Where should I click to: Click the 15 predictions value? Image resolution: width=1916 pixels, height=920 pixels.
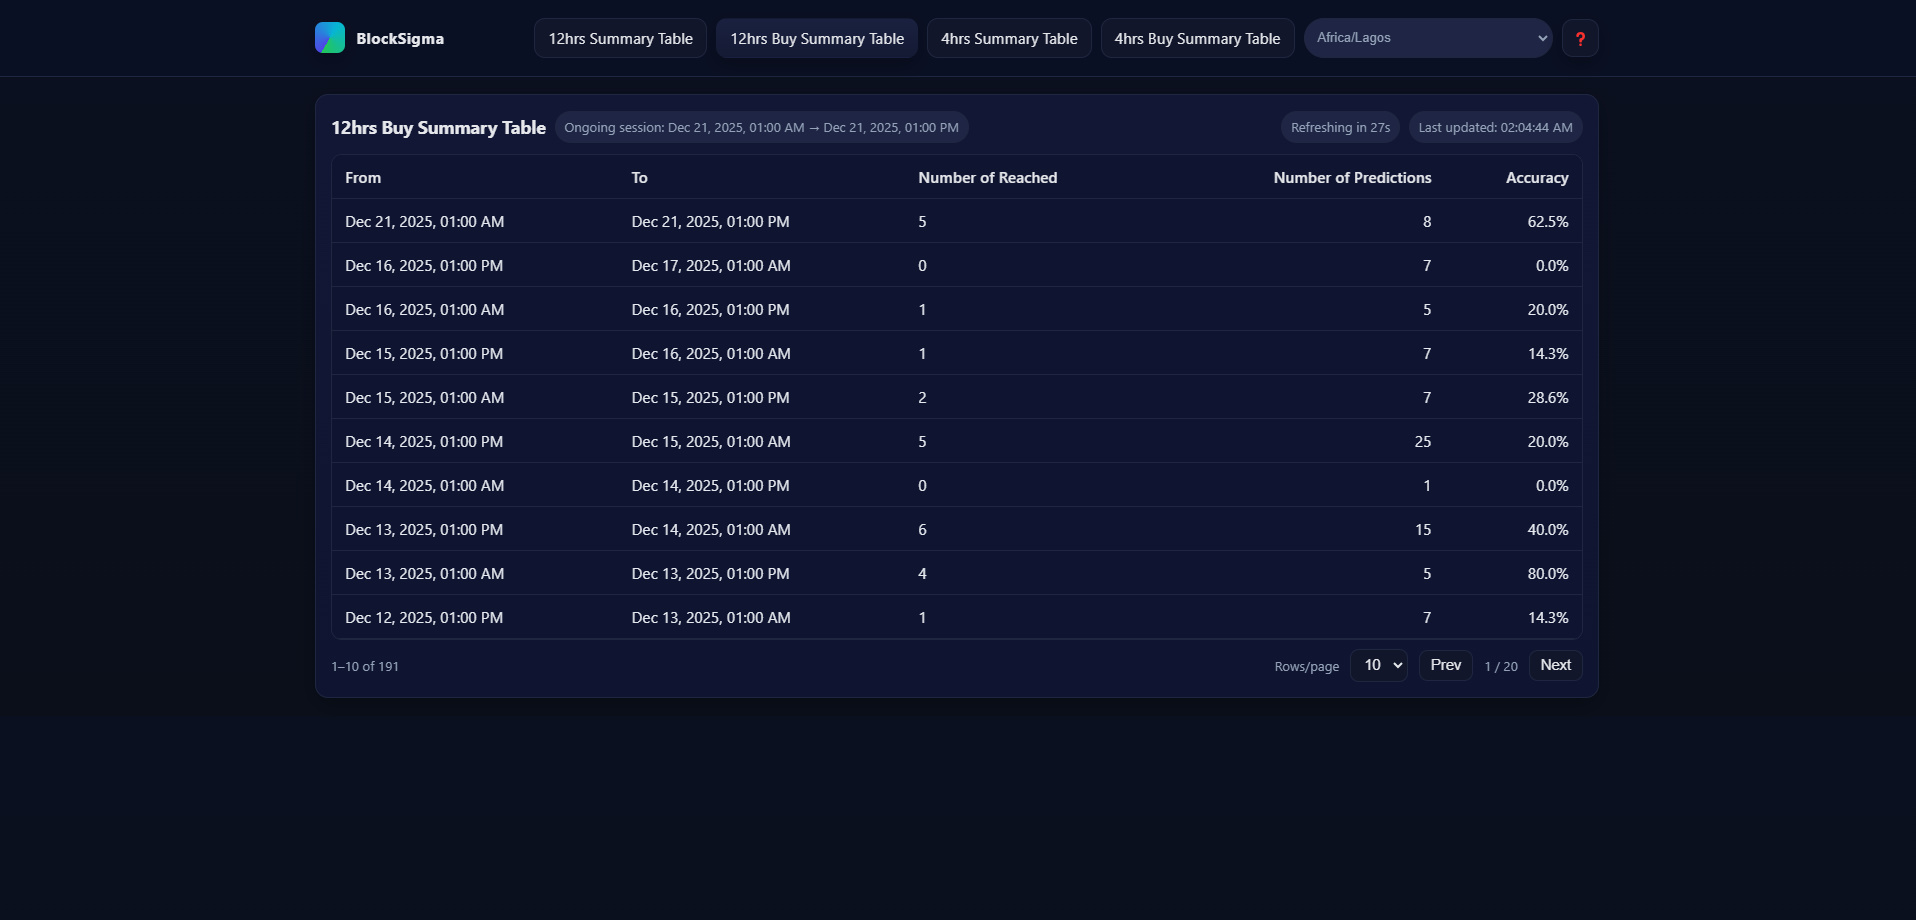(1423, 529)
